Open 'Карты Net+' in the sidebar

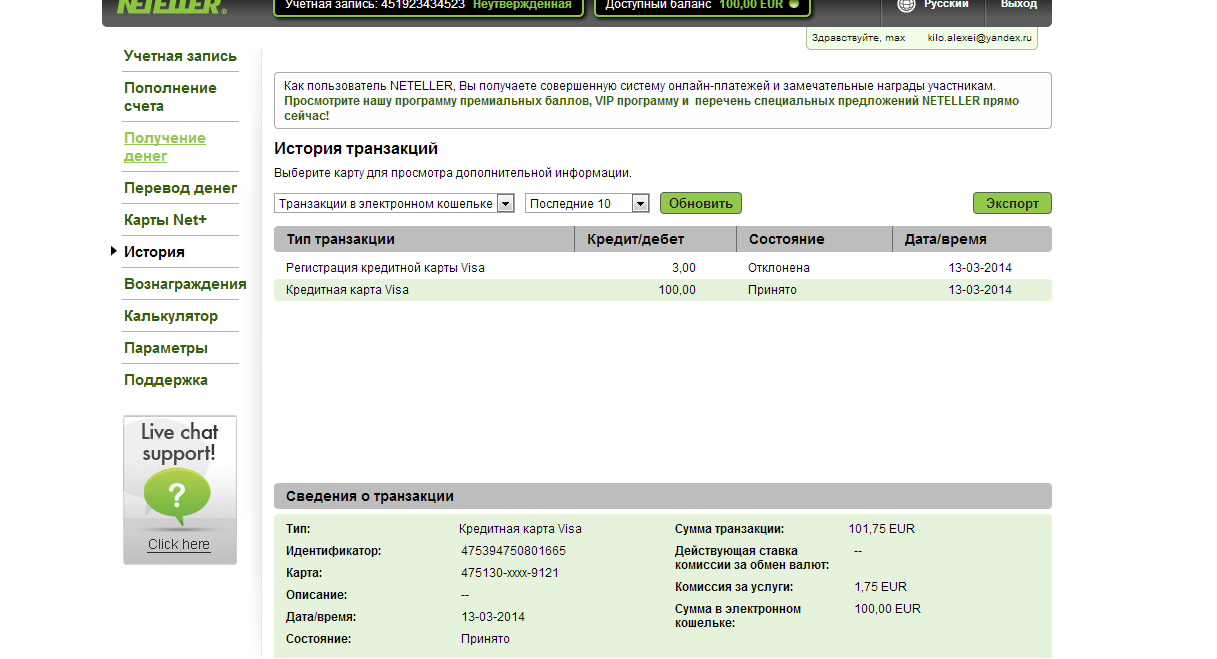pos(165,220)
